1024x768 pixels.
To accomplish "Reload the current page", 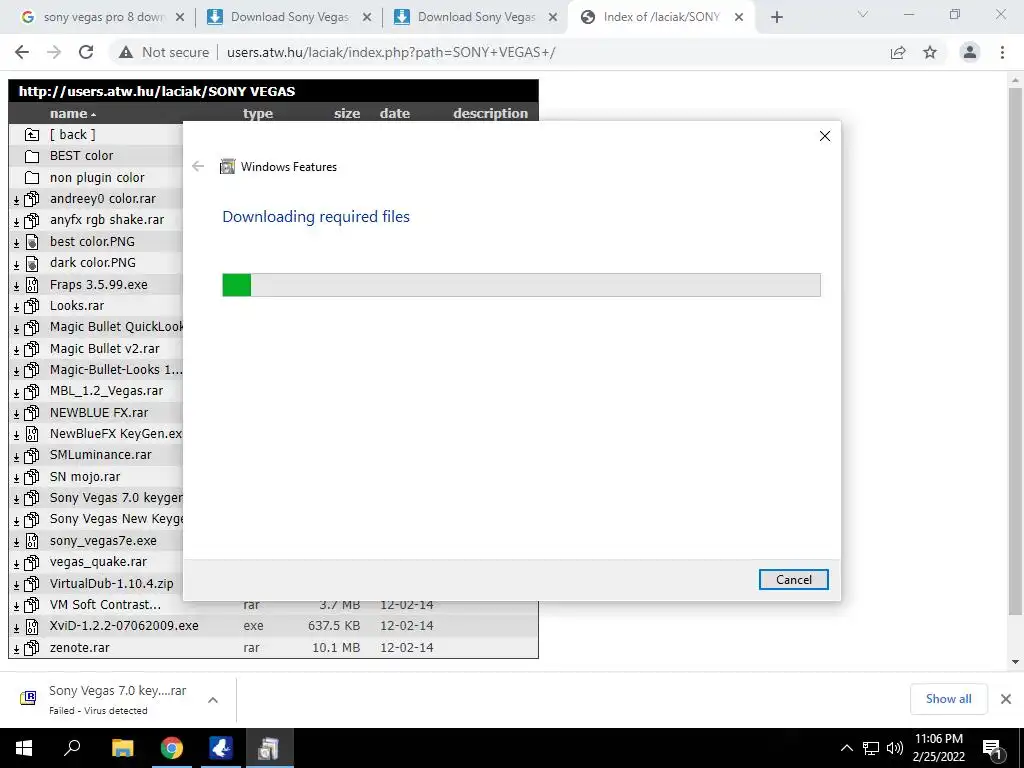I will point(86,52).
